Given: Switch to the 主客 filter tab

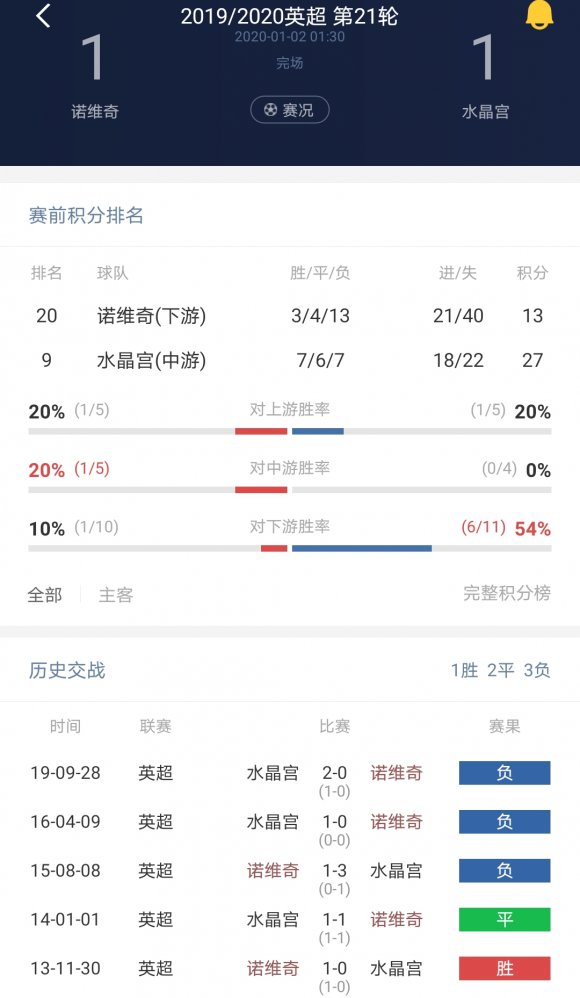Looking at the screenshot, I should click(x=114, y=594).
